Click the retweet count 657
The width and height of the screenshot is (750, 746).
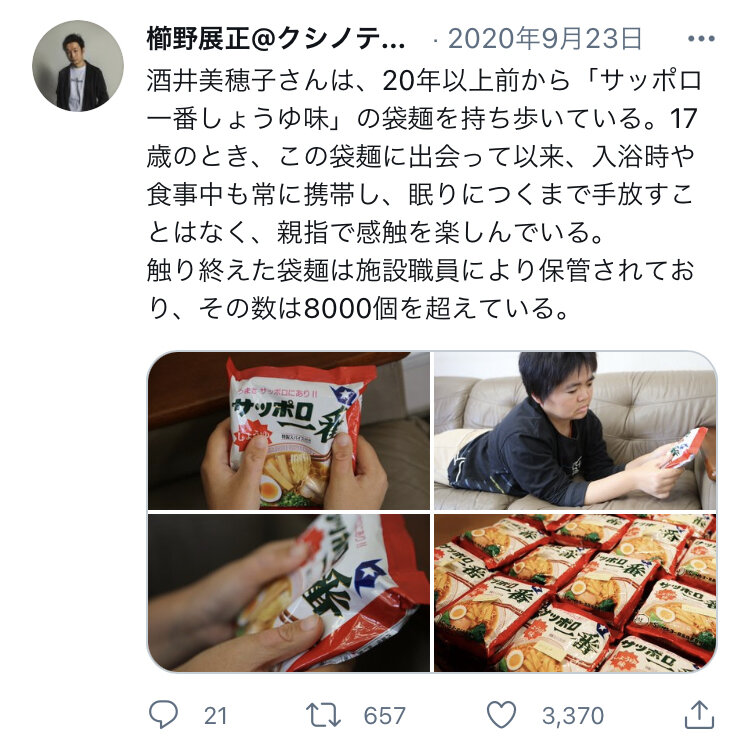[384, 716]
